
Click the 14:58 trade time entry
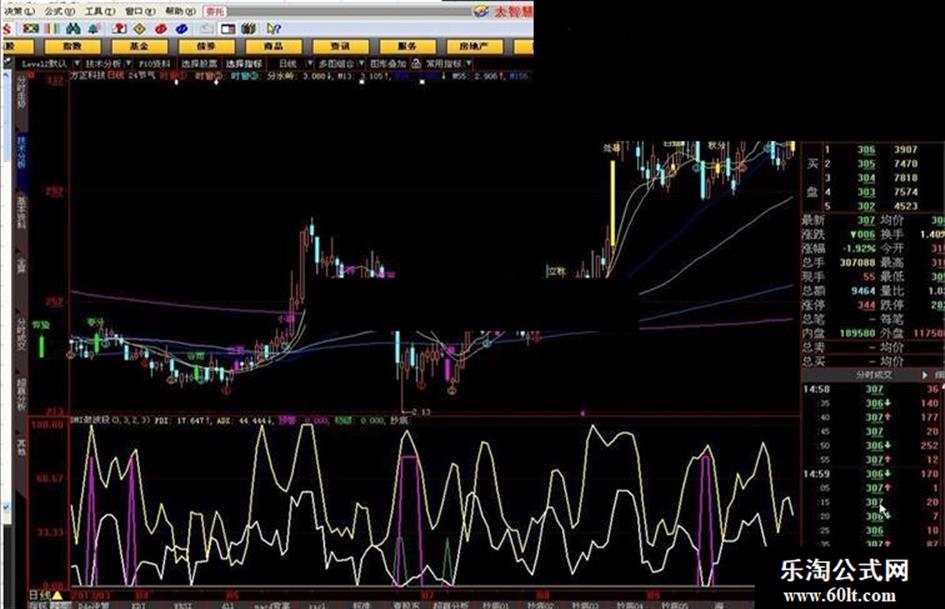(x=816, y=389)
